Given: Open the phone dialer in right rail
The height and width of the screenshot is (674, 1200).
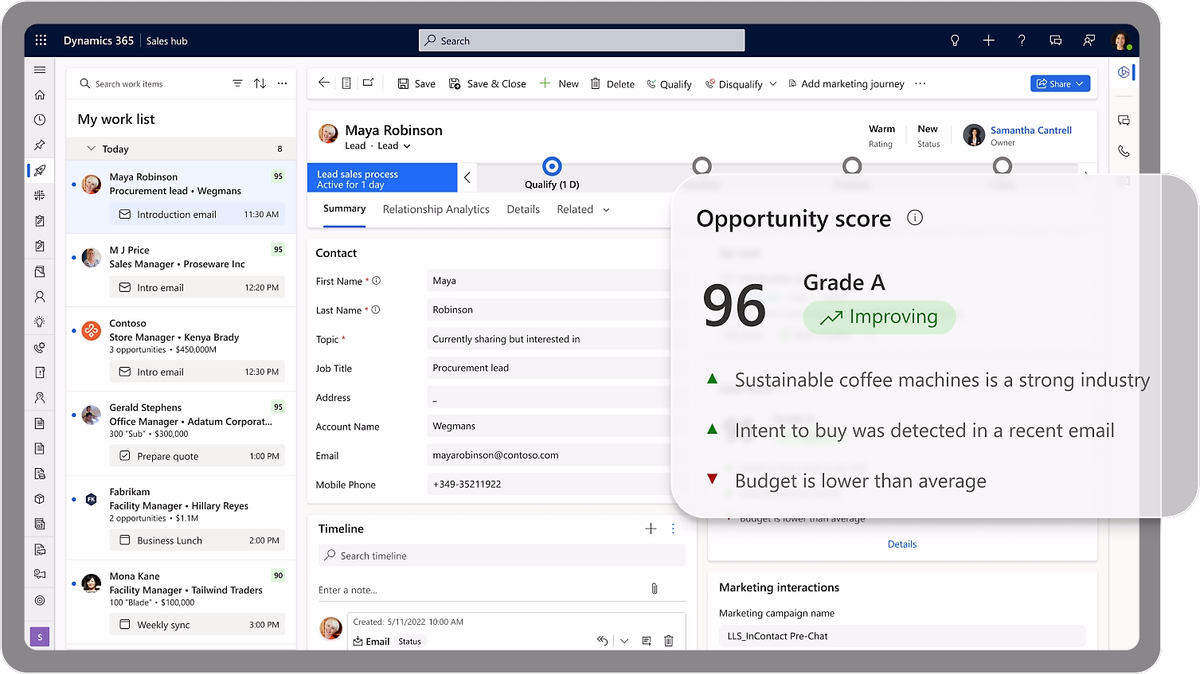Looking at the screenshot, I should (x=1124, y=152).
